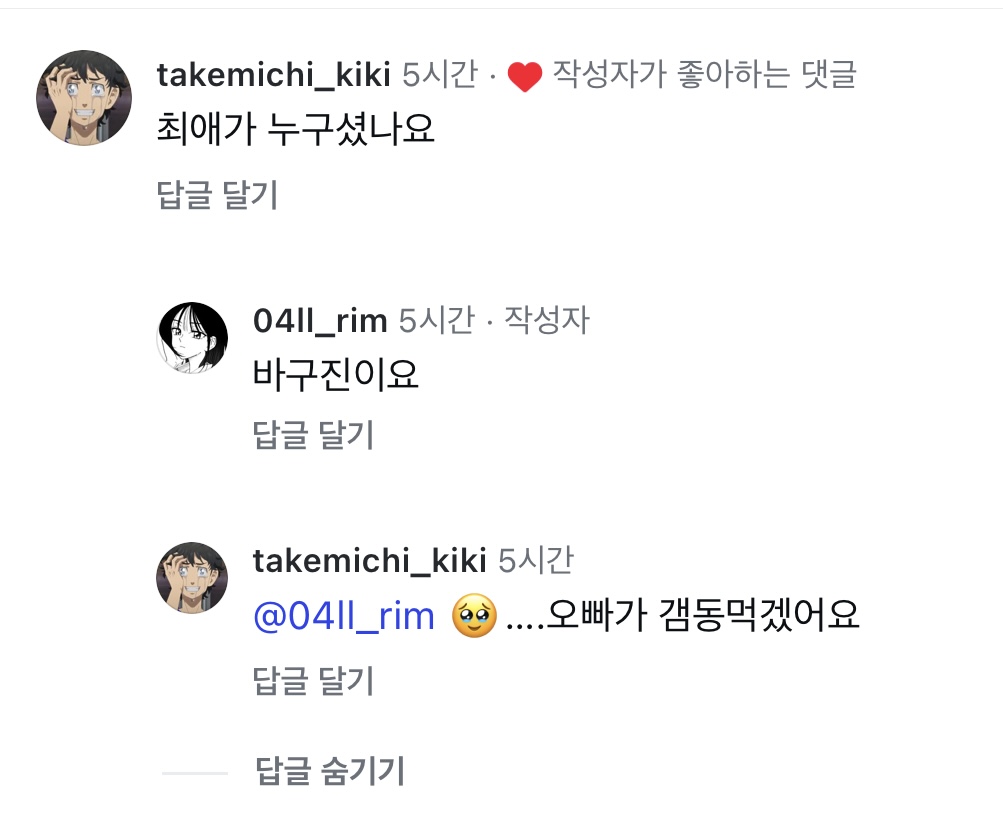Image resolution: width=1003 pixels, height=826 pixels.
Task: Follow the blue @04ll_rim mention link
Action: (344, 617)
